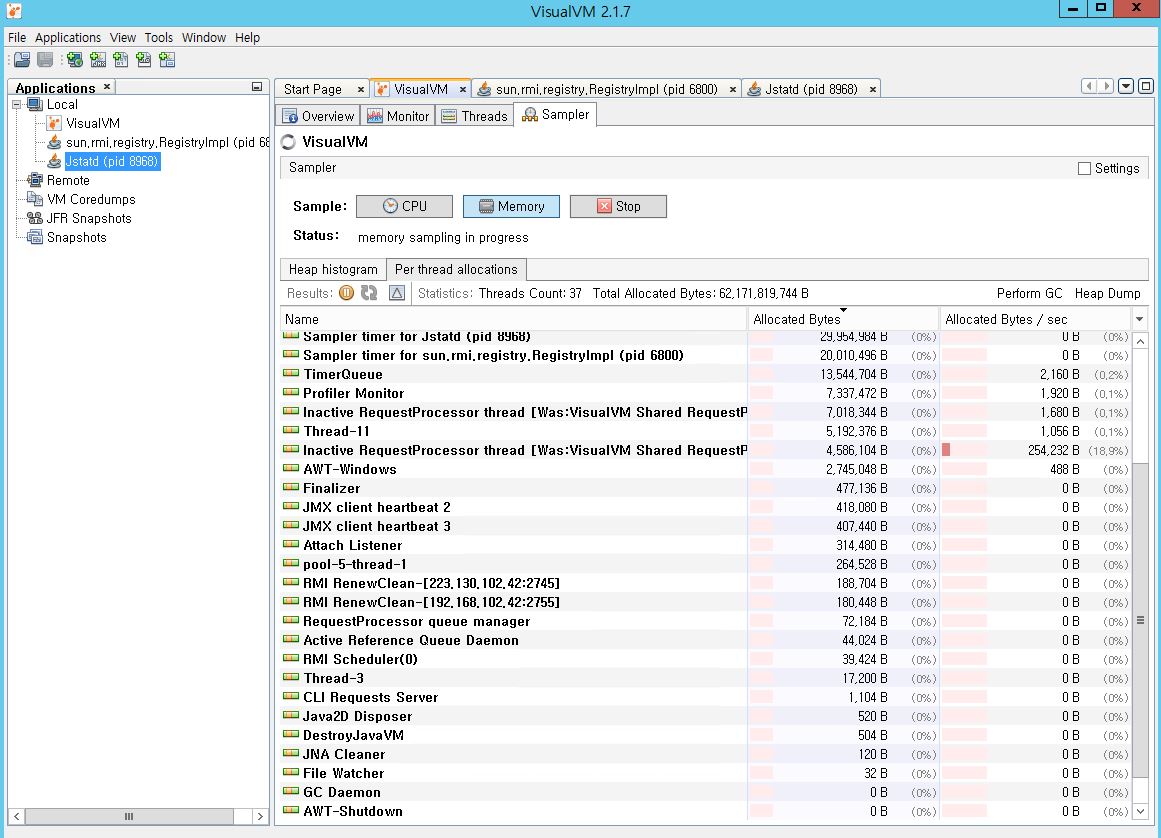Switch to the Threads tab
Viewport: 1161px width, 838px height.
[x=474, y=116]
